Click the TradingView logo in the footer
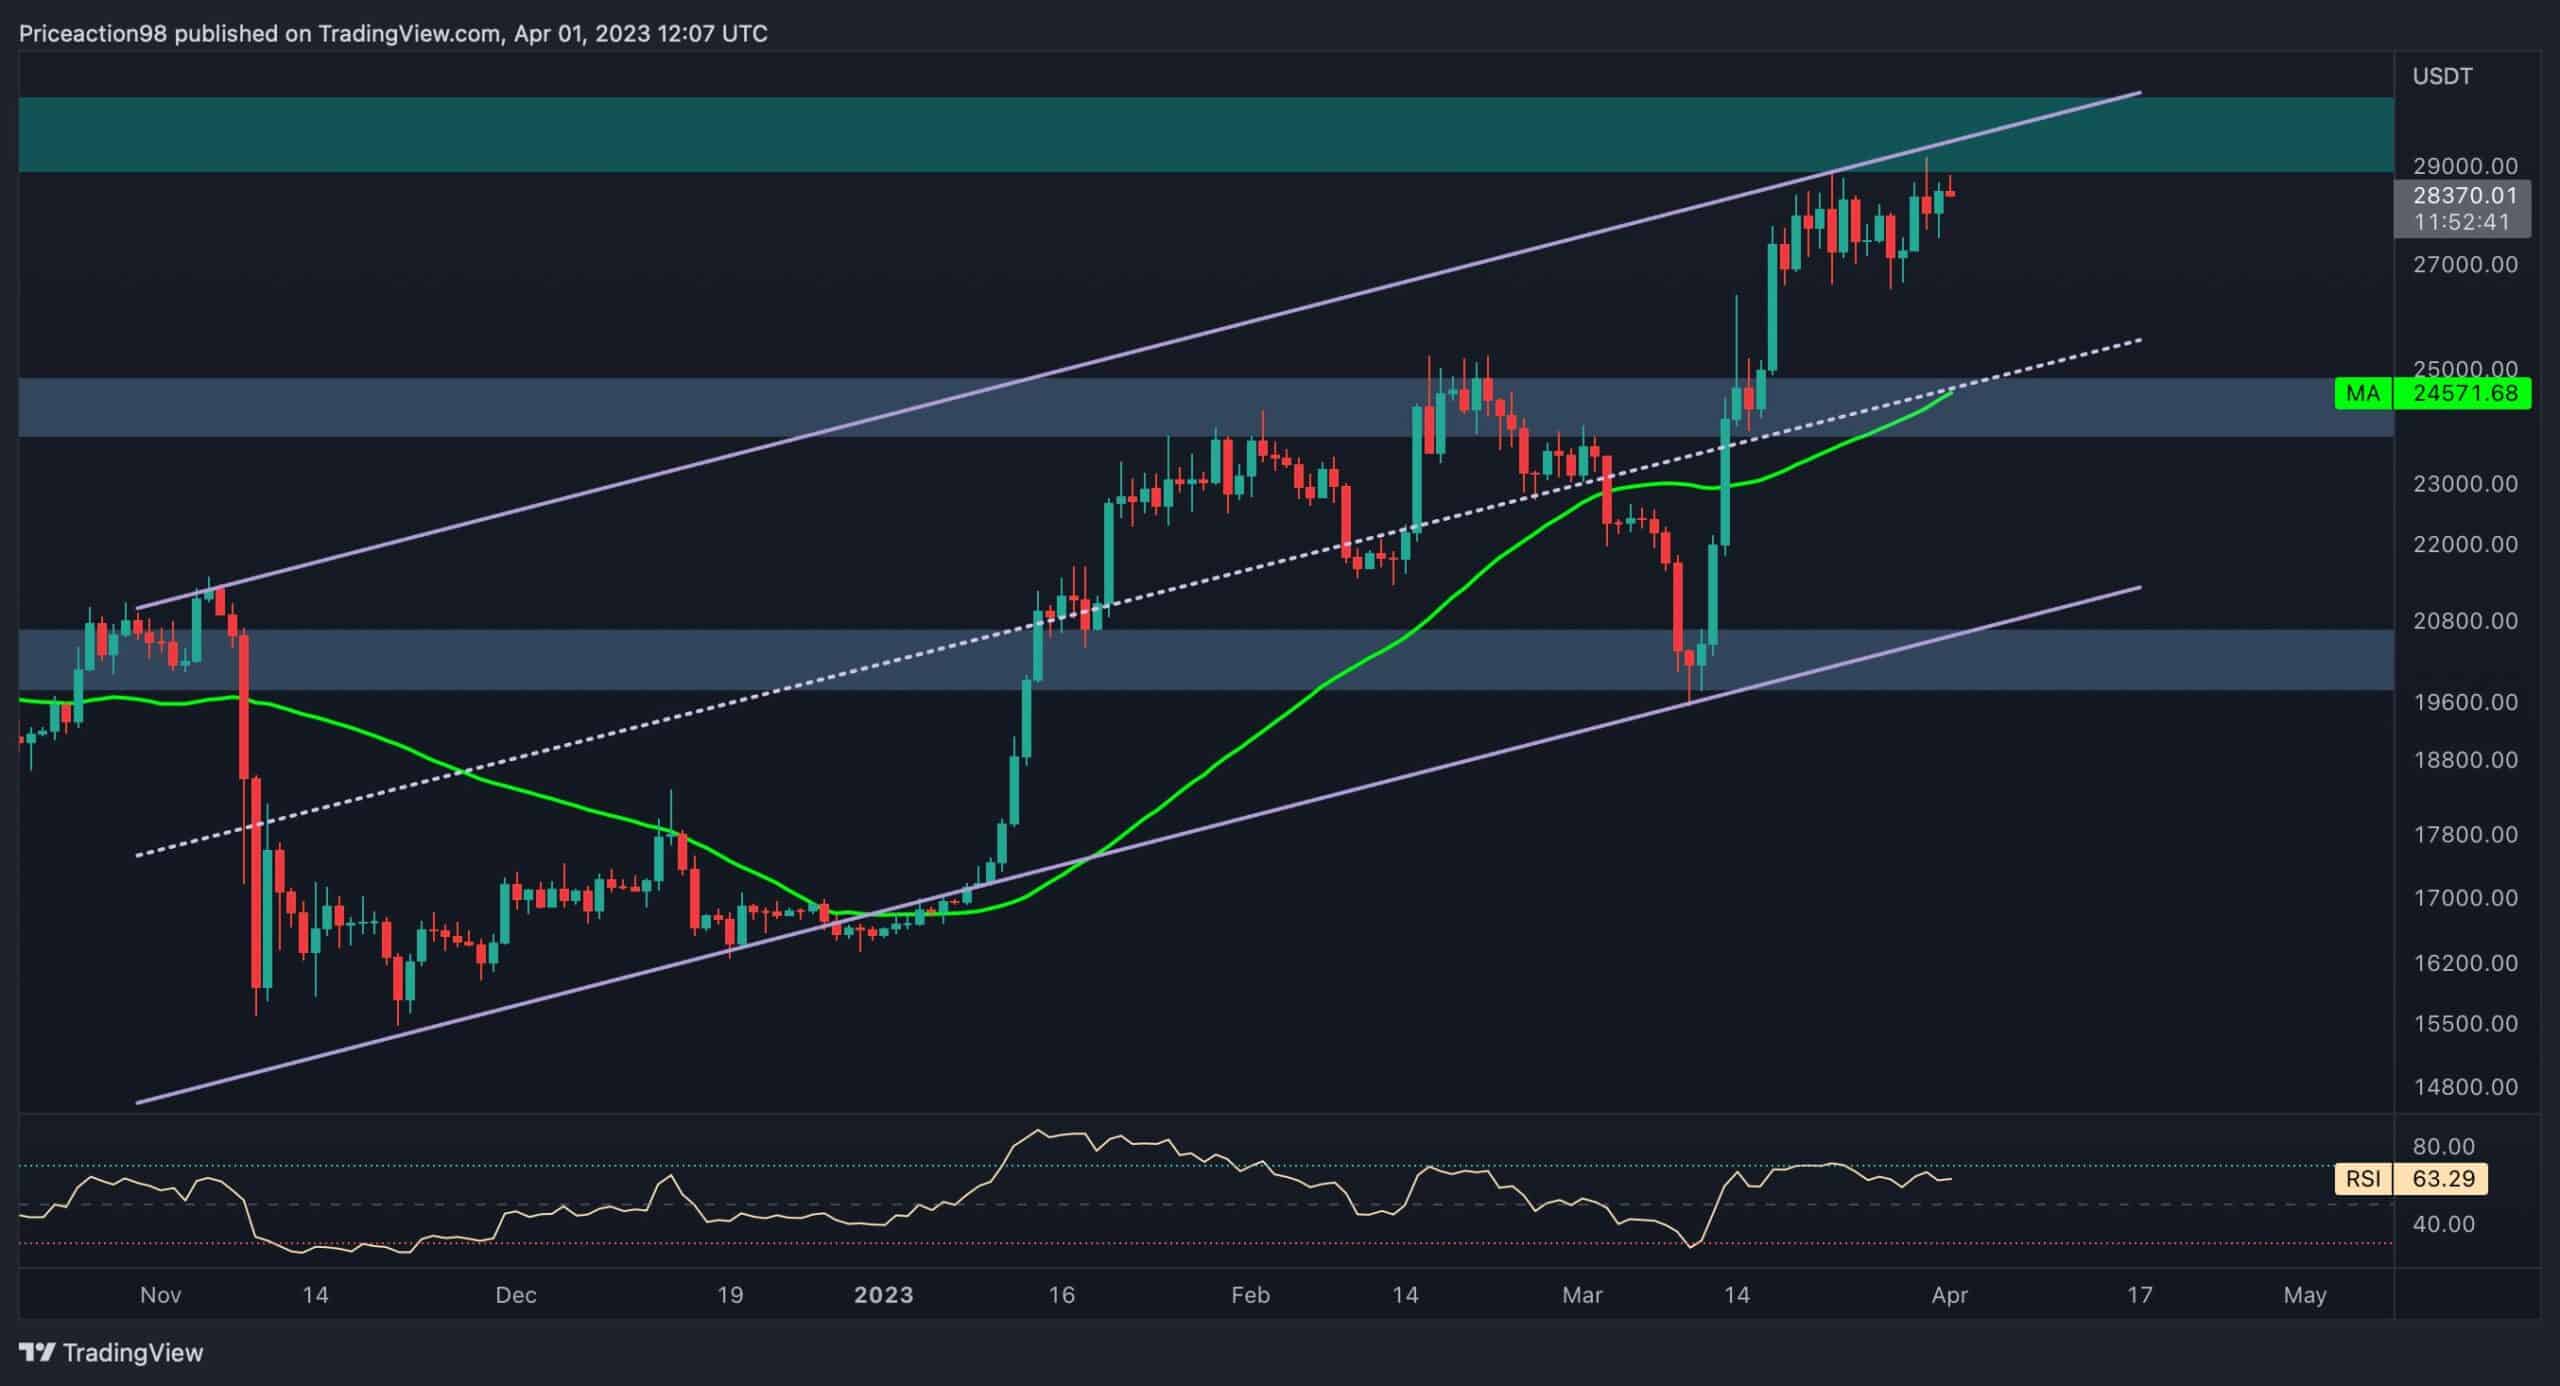This screenshot has width=2560, height=1386. tap(111, 1353)
